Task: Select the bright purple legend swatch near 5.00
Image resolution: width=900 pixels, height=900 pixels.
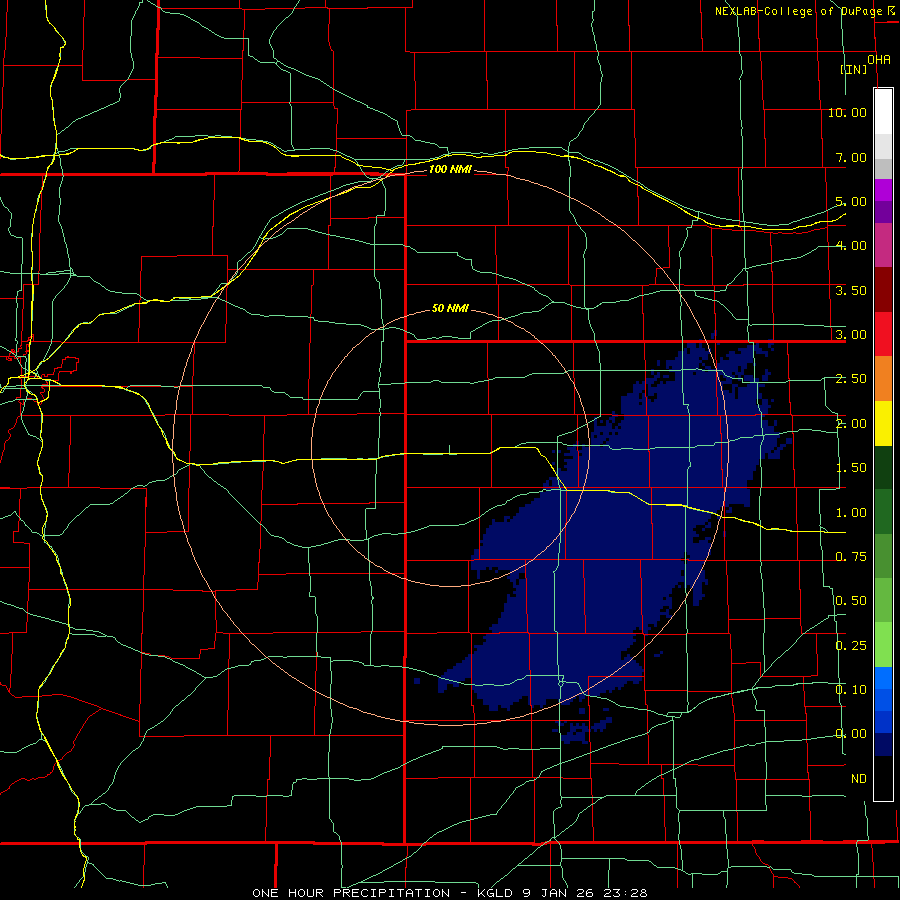Action: click(x=883, y=191)
